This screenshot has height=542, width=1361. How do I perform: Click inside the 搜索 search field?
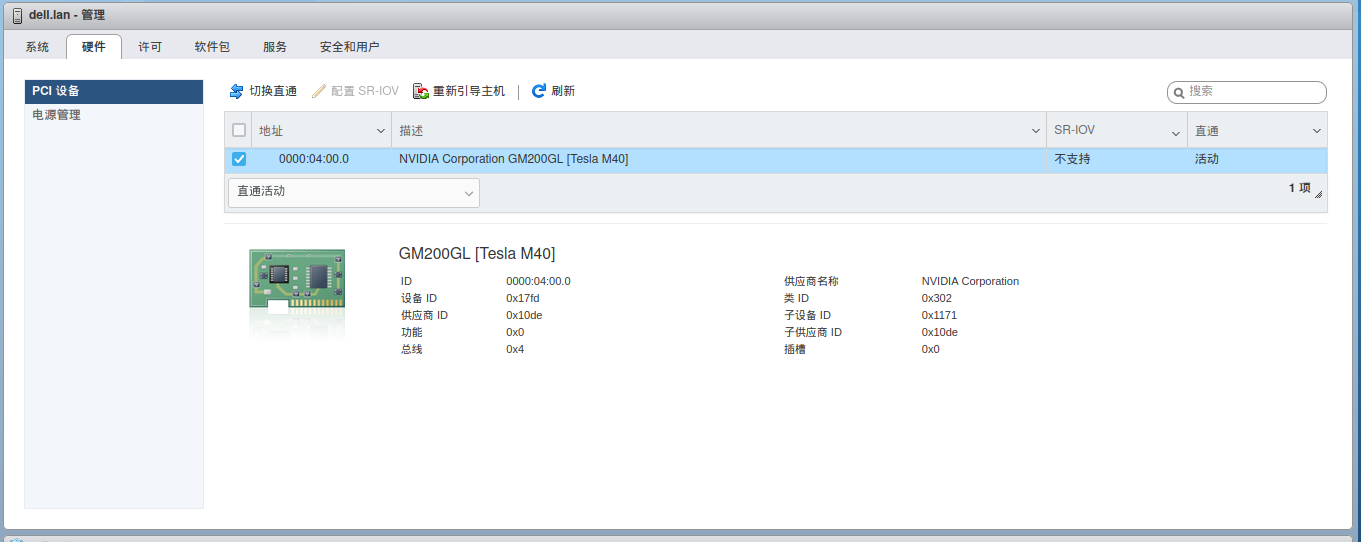(x=1253, y=91)
